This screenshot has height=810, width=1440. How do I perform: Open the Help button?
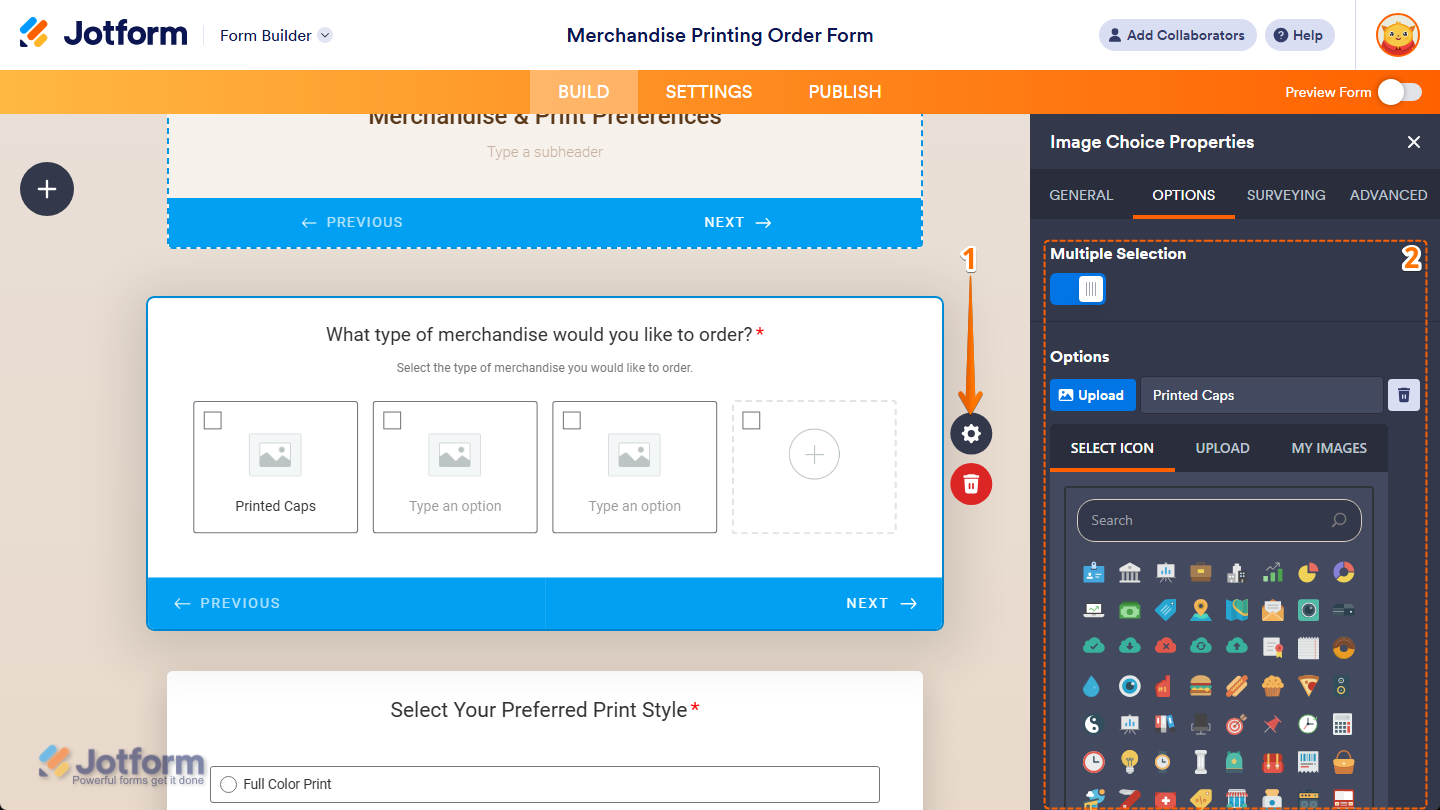point(1299,35)
